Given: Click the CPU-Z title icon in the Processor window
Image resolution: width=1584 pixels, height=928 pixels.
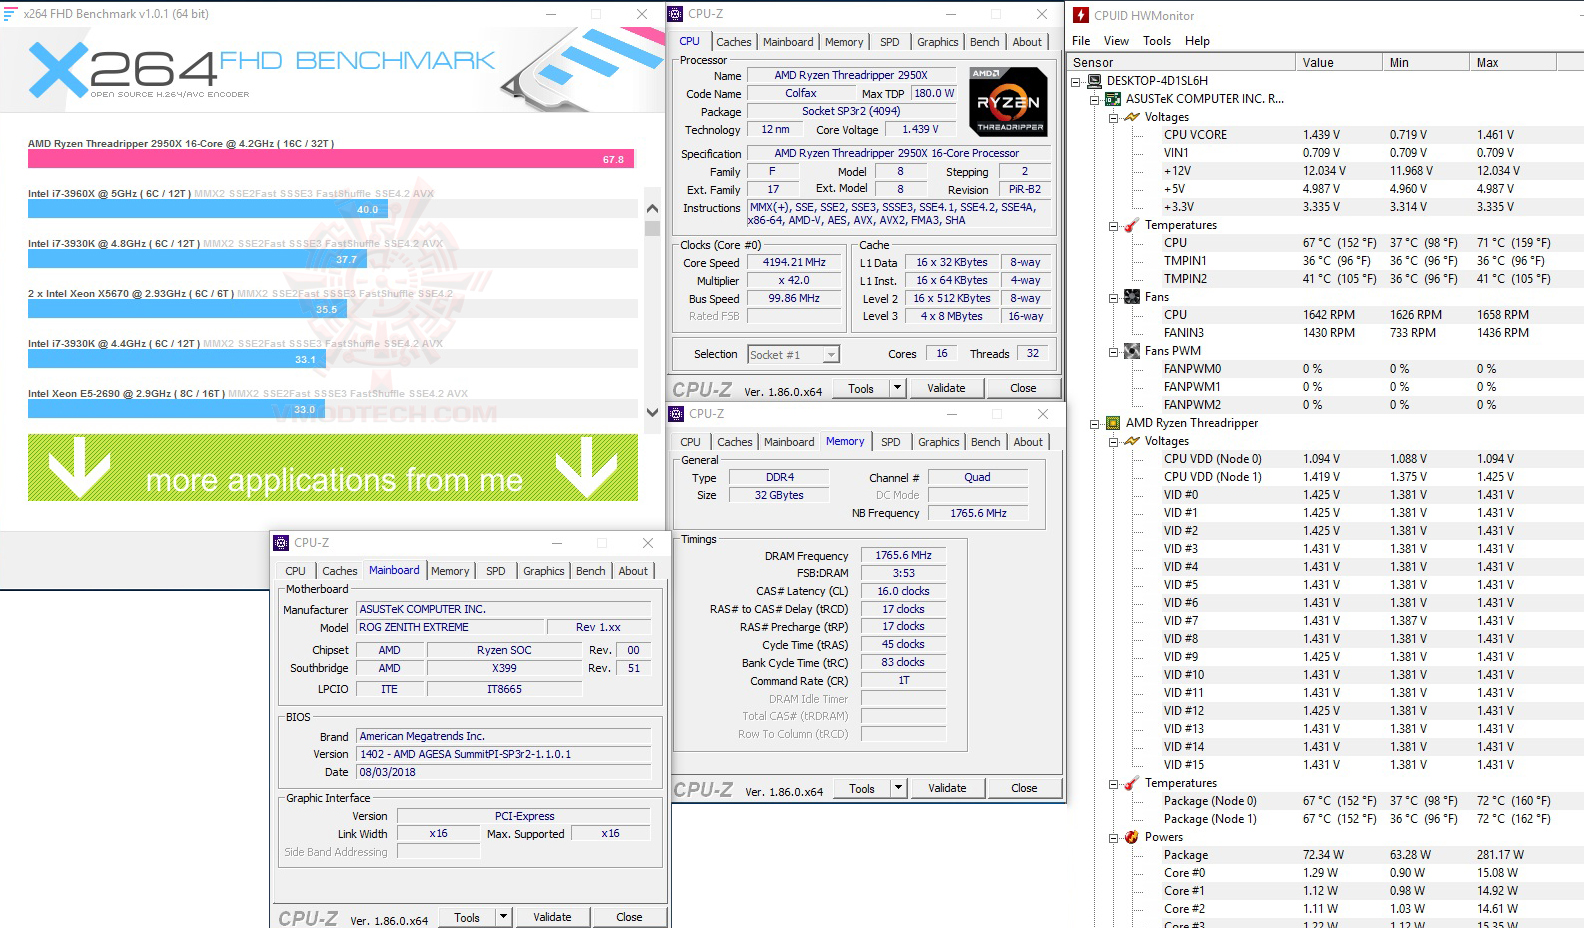Looking at the screenshot, I should pyautogui.click(x=676, y=14).
